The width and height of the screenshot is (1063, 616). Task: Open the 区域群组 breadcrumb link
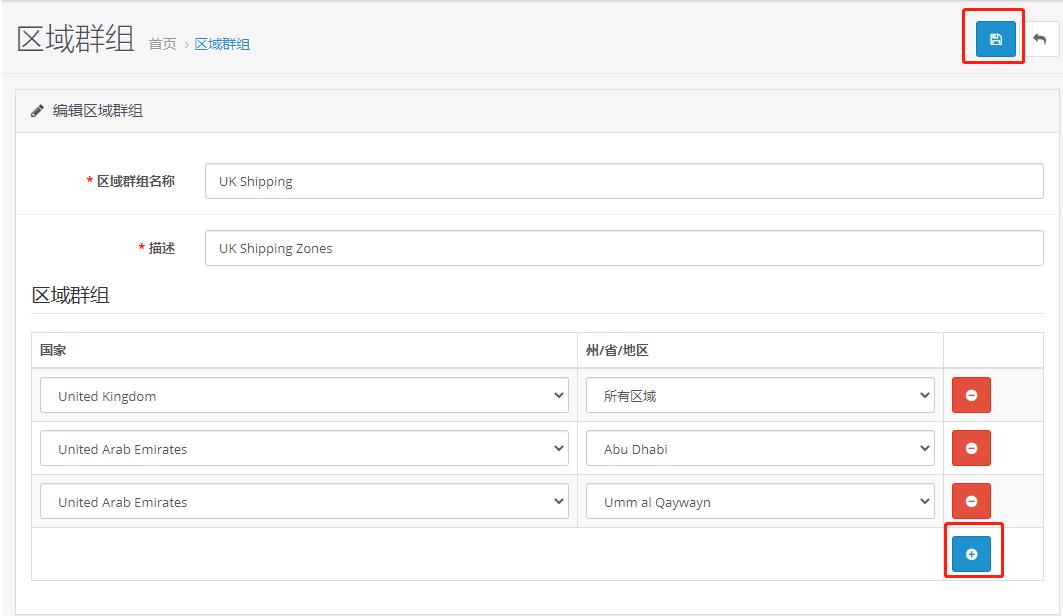[x=222, y=44]
